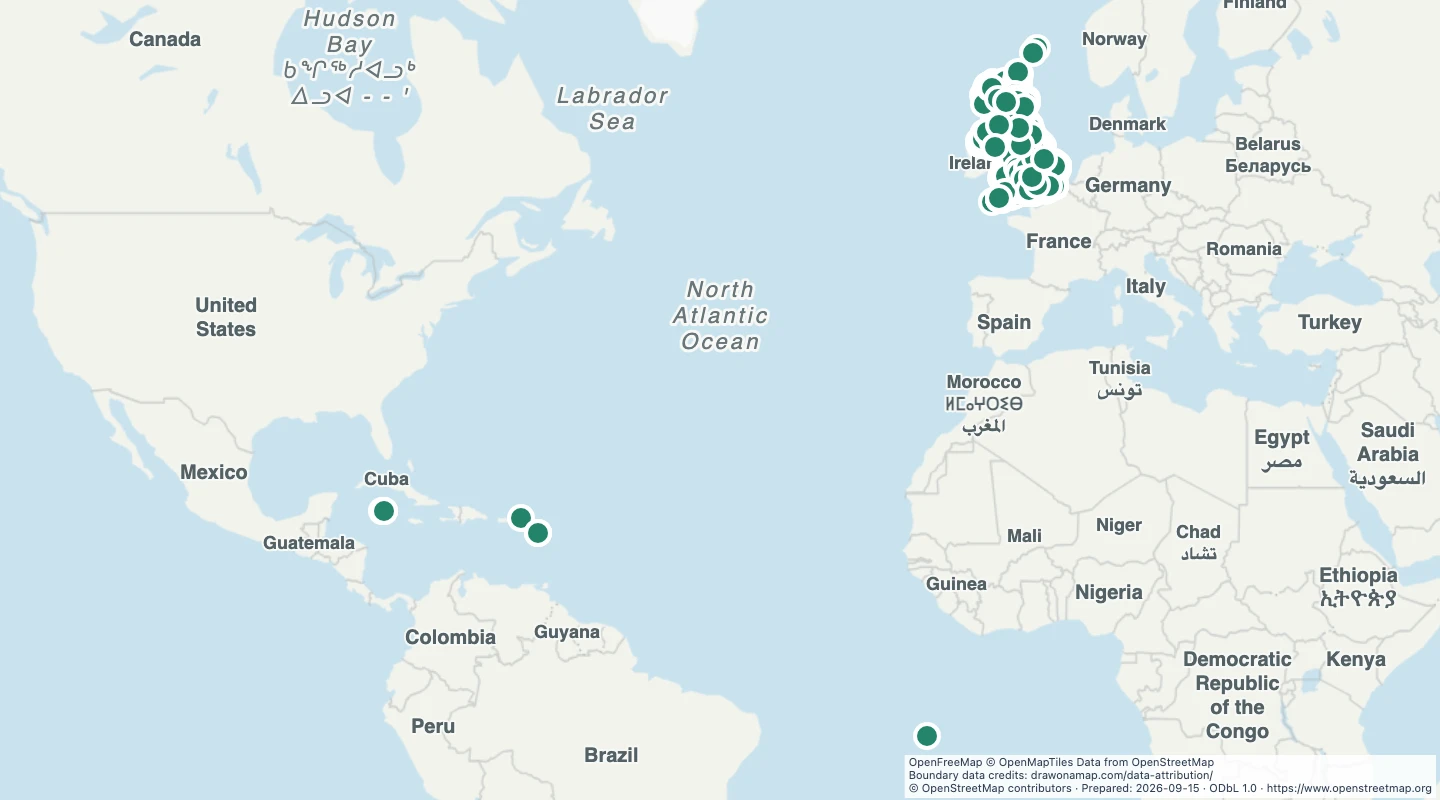Viewport: 1440px width, 800px height.
Task: Click the Denmark label
Action: (x=1127, y=124)
